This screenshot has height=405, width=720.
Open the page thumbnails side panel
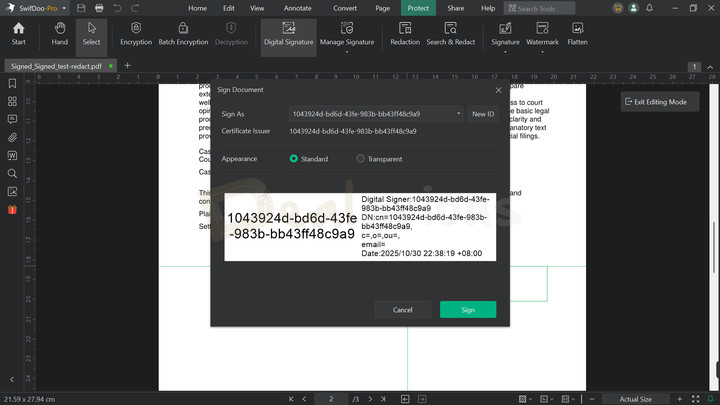pos(12,101)
